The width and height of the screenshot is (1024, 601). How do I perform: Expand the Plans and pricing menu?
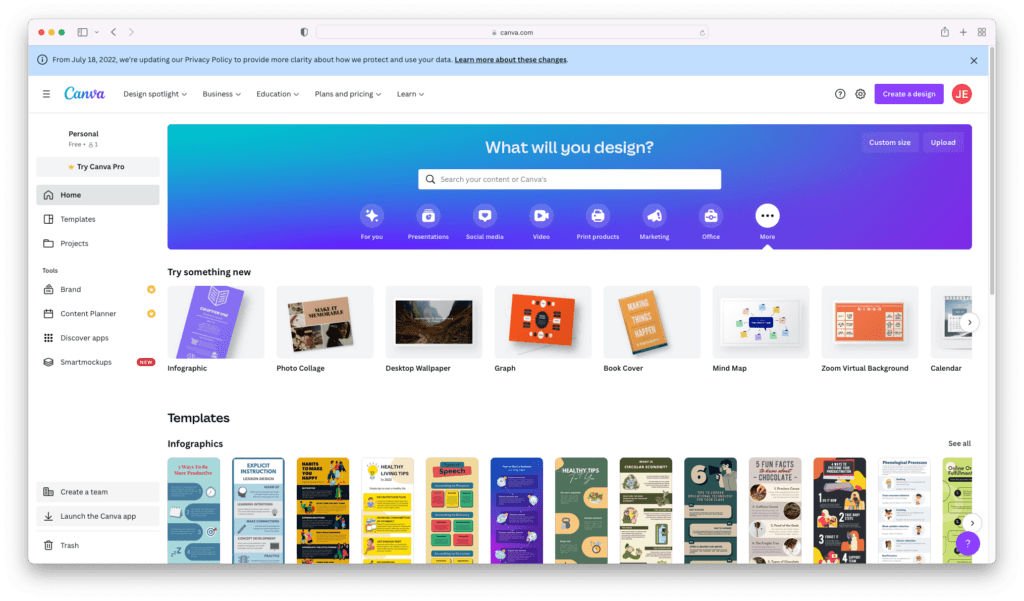(x=347, y=94)
